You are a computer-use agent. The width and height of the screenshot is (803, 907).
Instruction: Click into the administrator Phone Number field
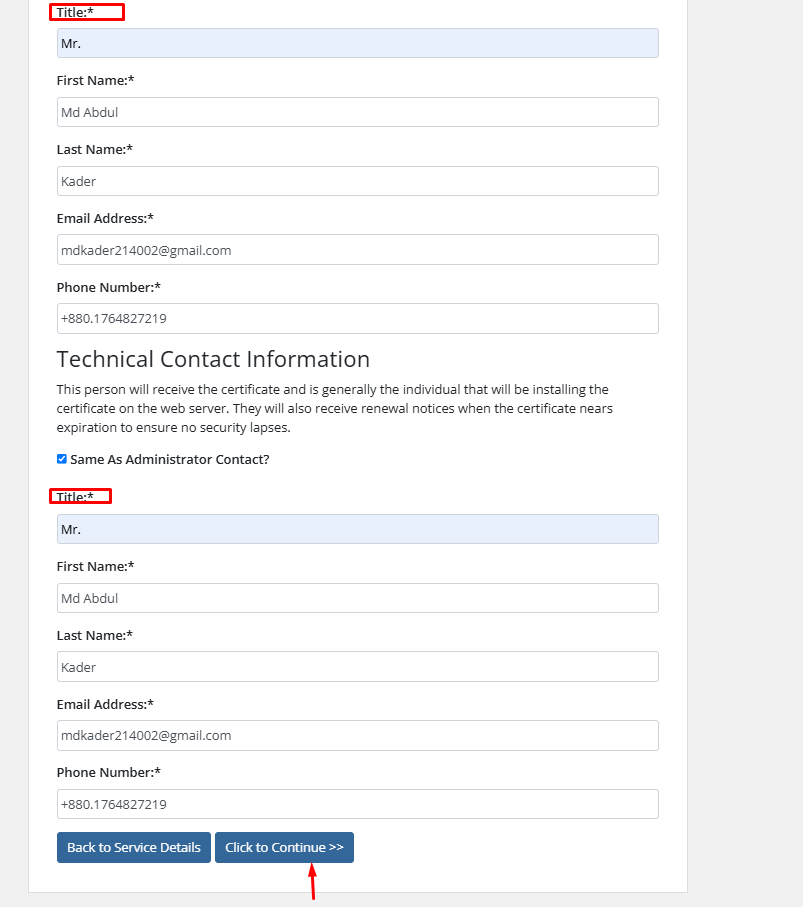click(x=357, y=319)
